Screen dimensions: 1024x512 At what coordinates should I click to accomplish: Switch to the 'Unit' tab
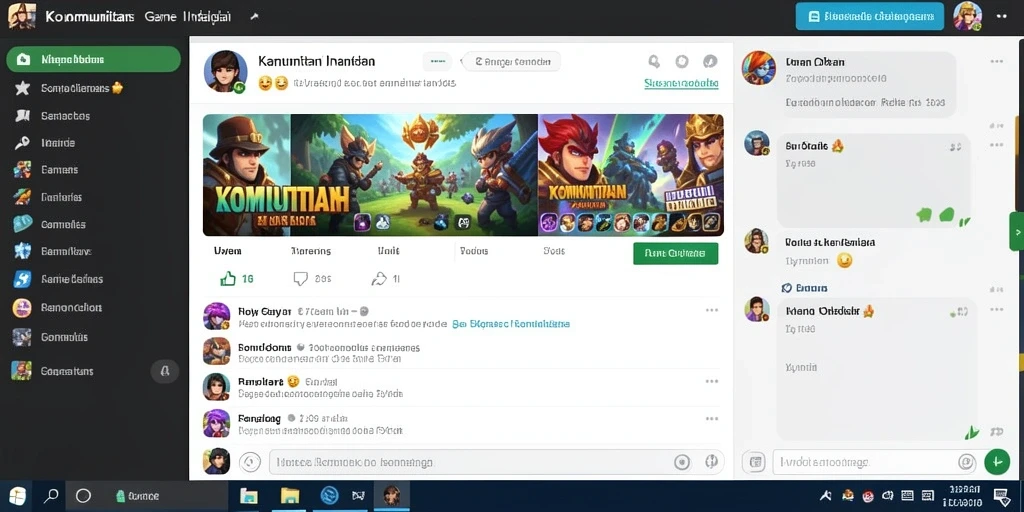click(x=388, y=251)
